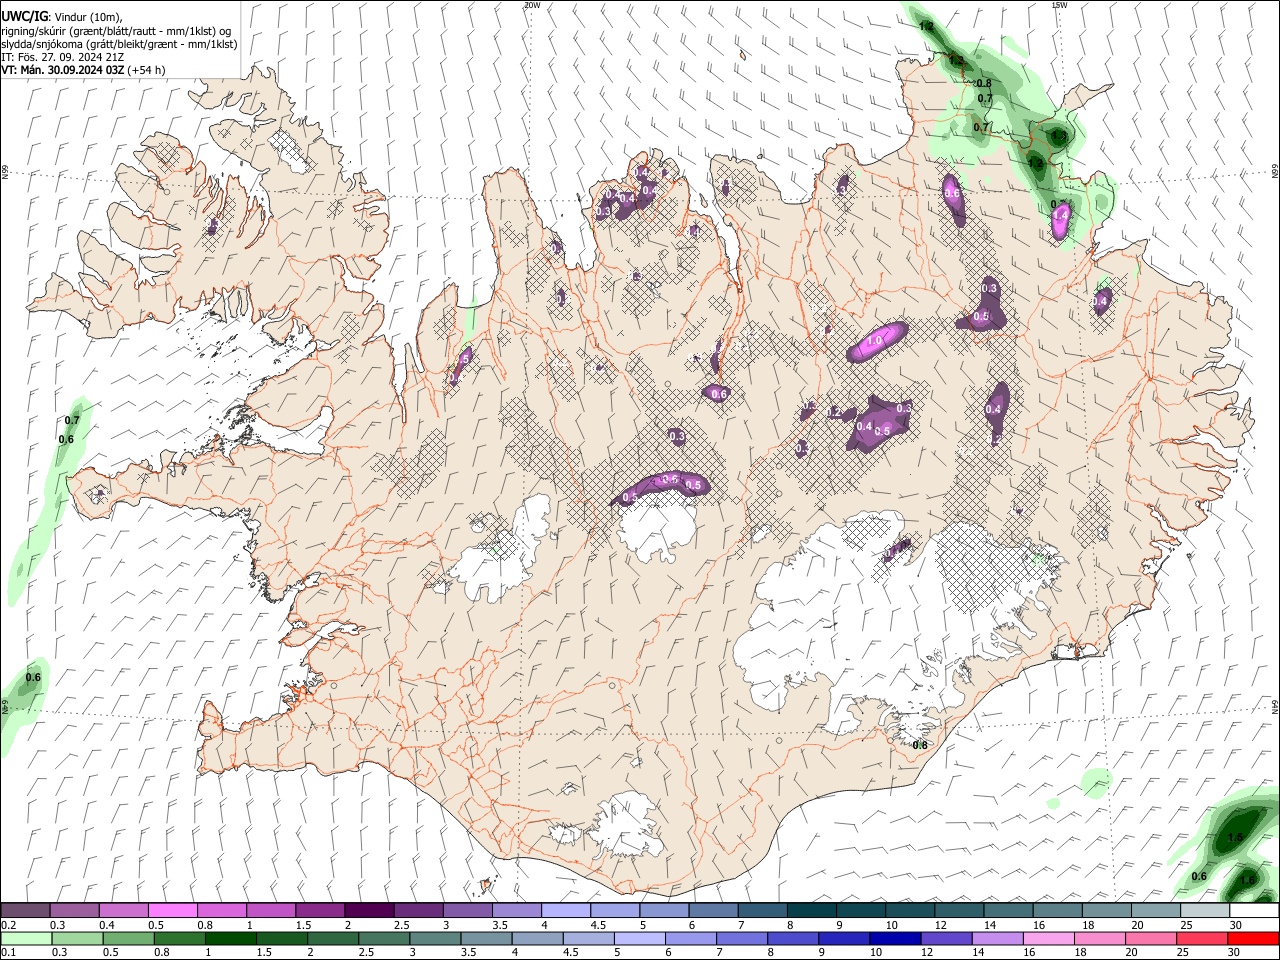Select the deep navy blue swatch labeled 10
This screenshot has width=1280, height=960.
pyautogui.click(x=895, y=939)
